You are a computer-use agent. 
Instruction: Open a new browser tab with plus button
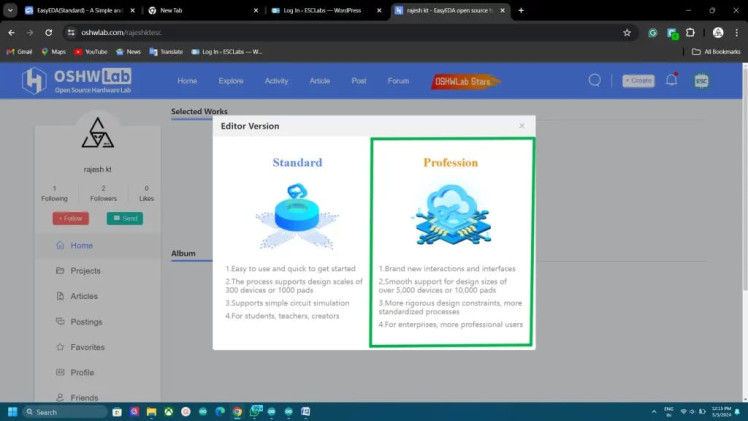521,10
